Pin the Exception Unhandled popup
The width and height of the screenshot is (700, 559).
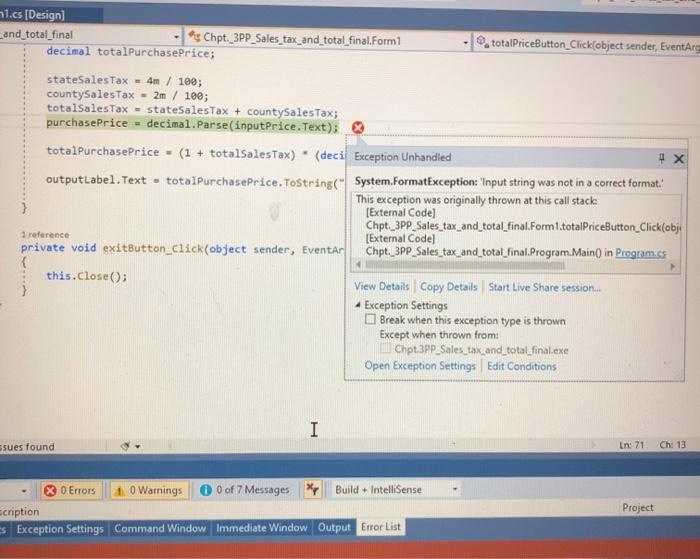point(662,158)
